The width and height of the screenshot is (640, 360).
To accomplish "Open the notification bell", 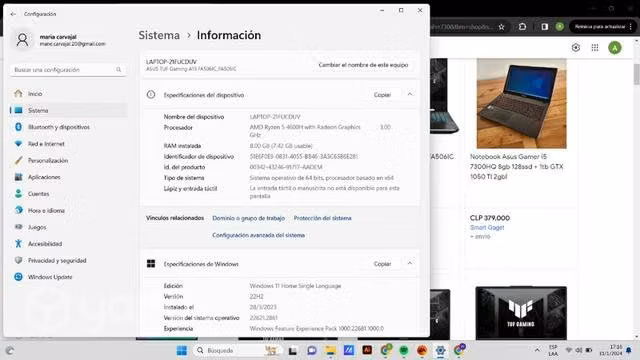I will 629,350.
